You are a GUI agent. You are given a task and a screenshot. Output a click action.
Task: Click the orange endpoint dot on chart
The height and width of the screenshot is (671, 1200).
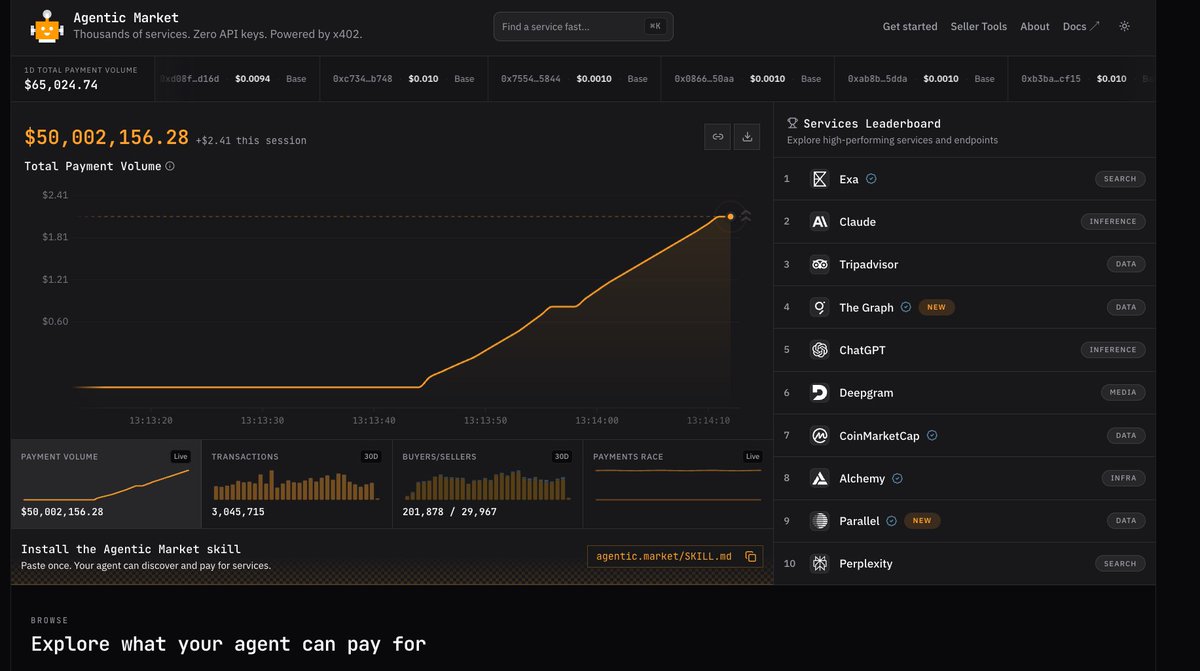coord(731,216)
